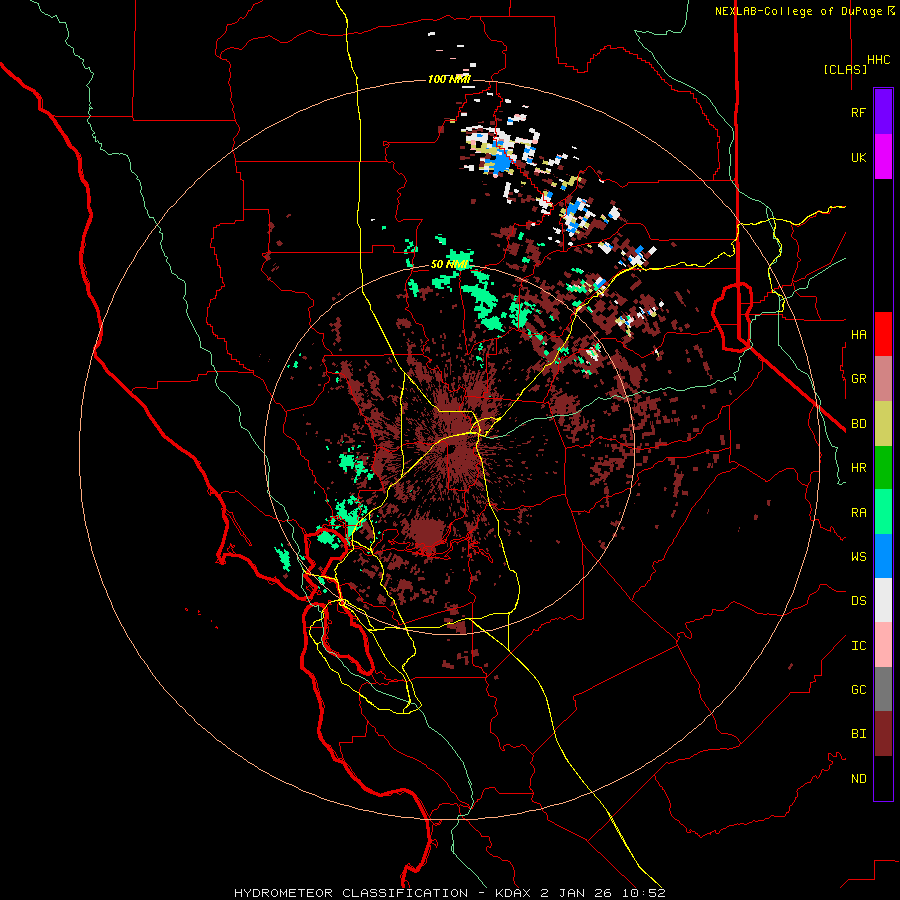Click the dark green HR legend swatch
This screenshot has height=900, width=900.
point(883,468)
